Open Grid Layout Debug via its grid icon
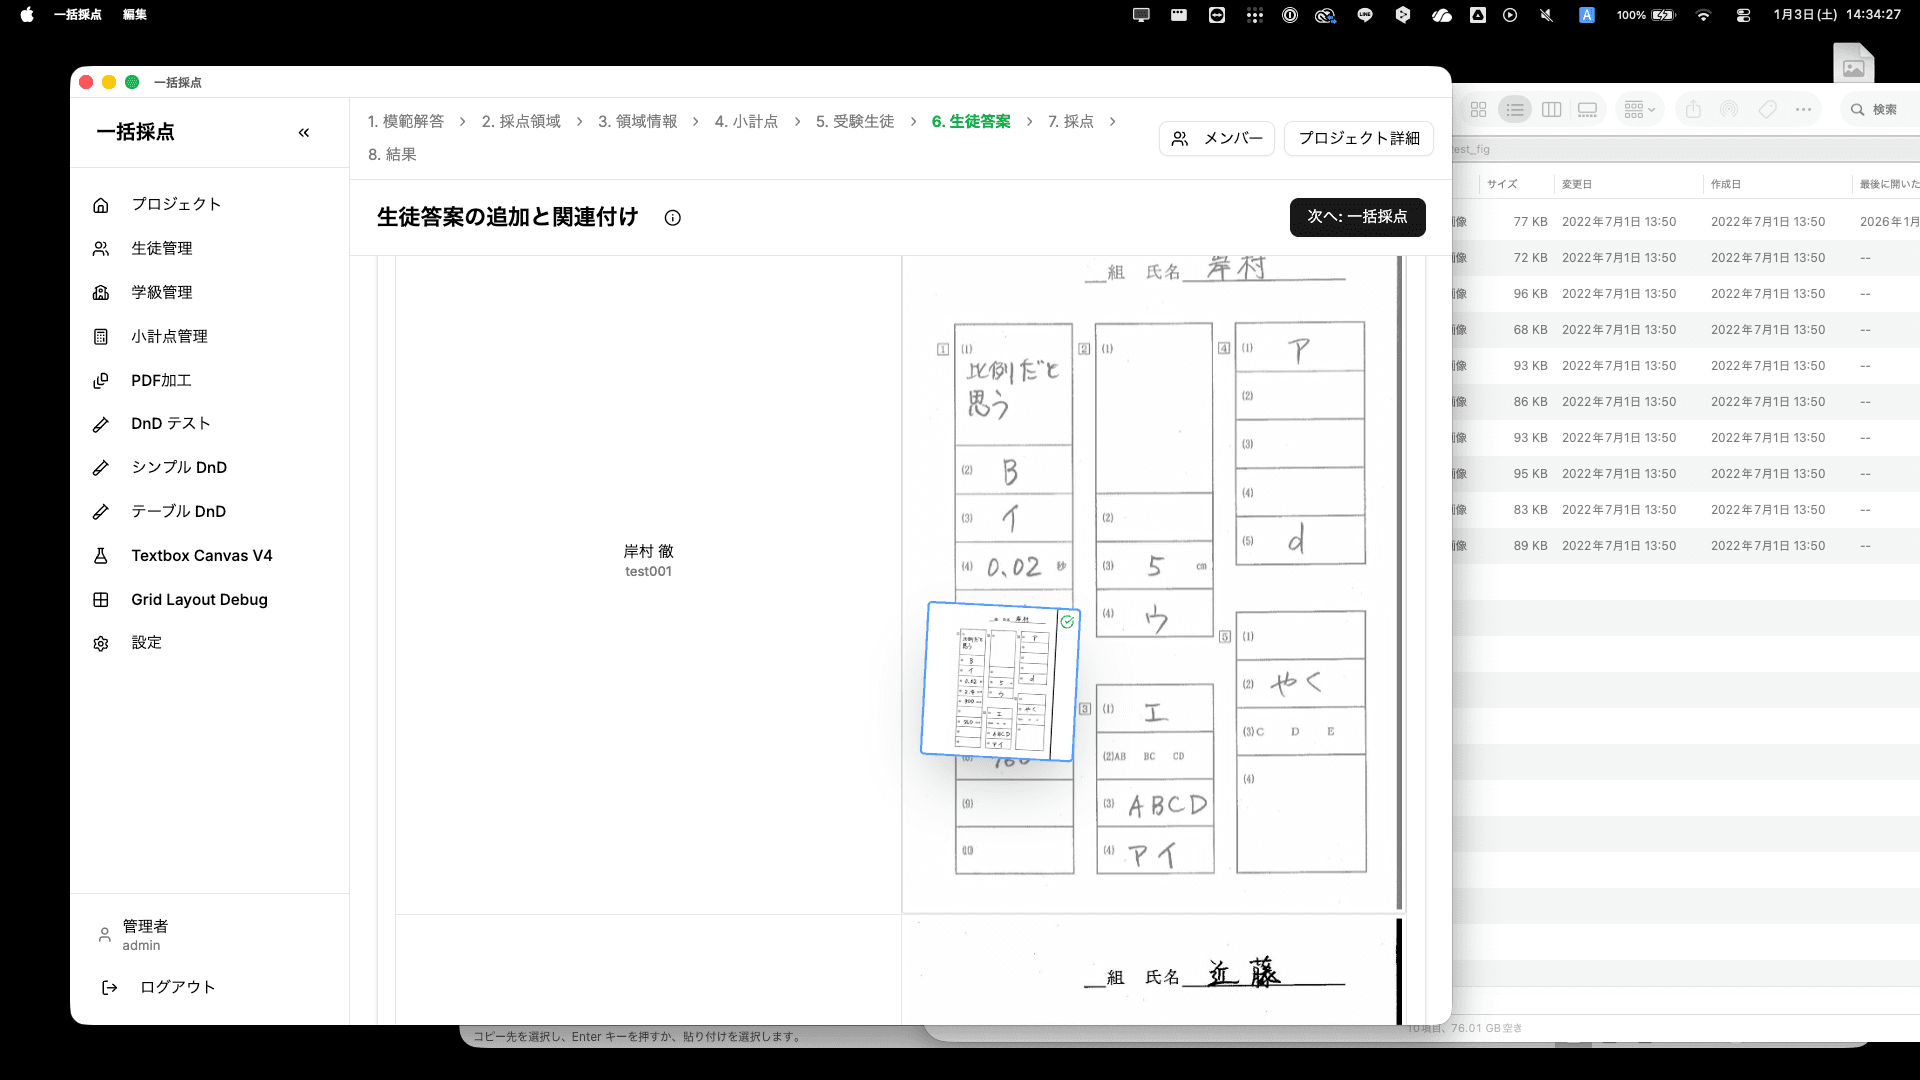1920x1080 pixels. tap(100, 599)
